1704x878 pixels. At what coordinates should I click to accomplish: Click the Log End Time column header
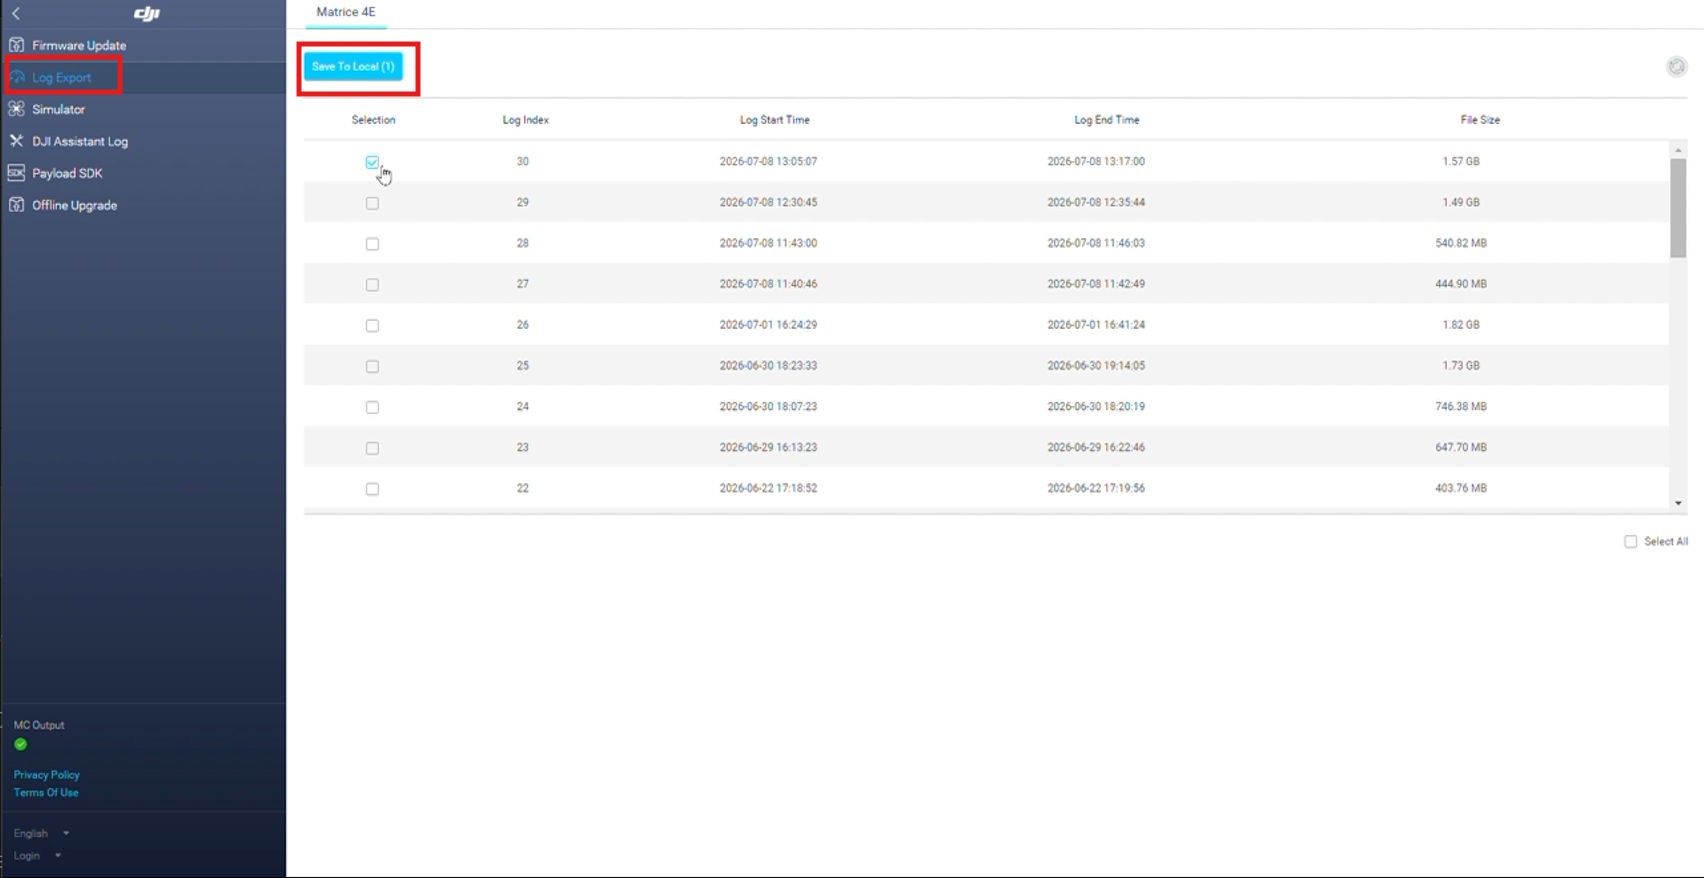[1107, 120]
